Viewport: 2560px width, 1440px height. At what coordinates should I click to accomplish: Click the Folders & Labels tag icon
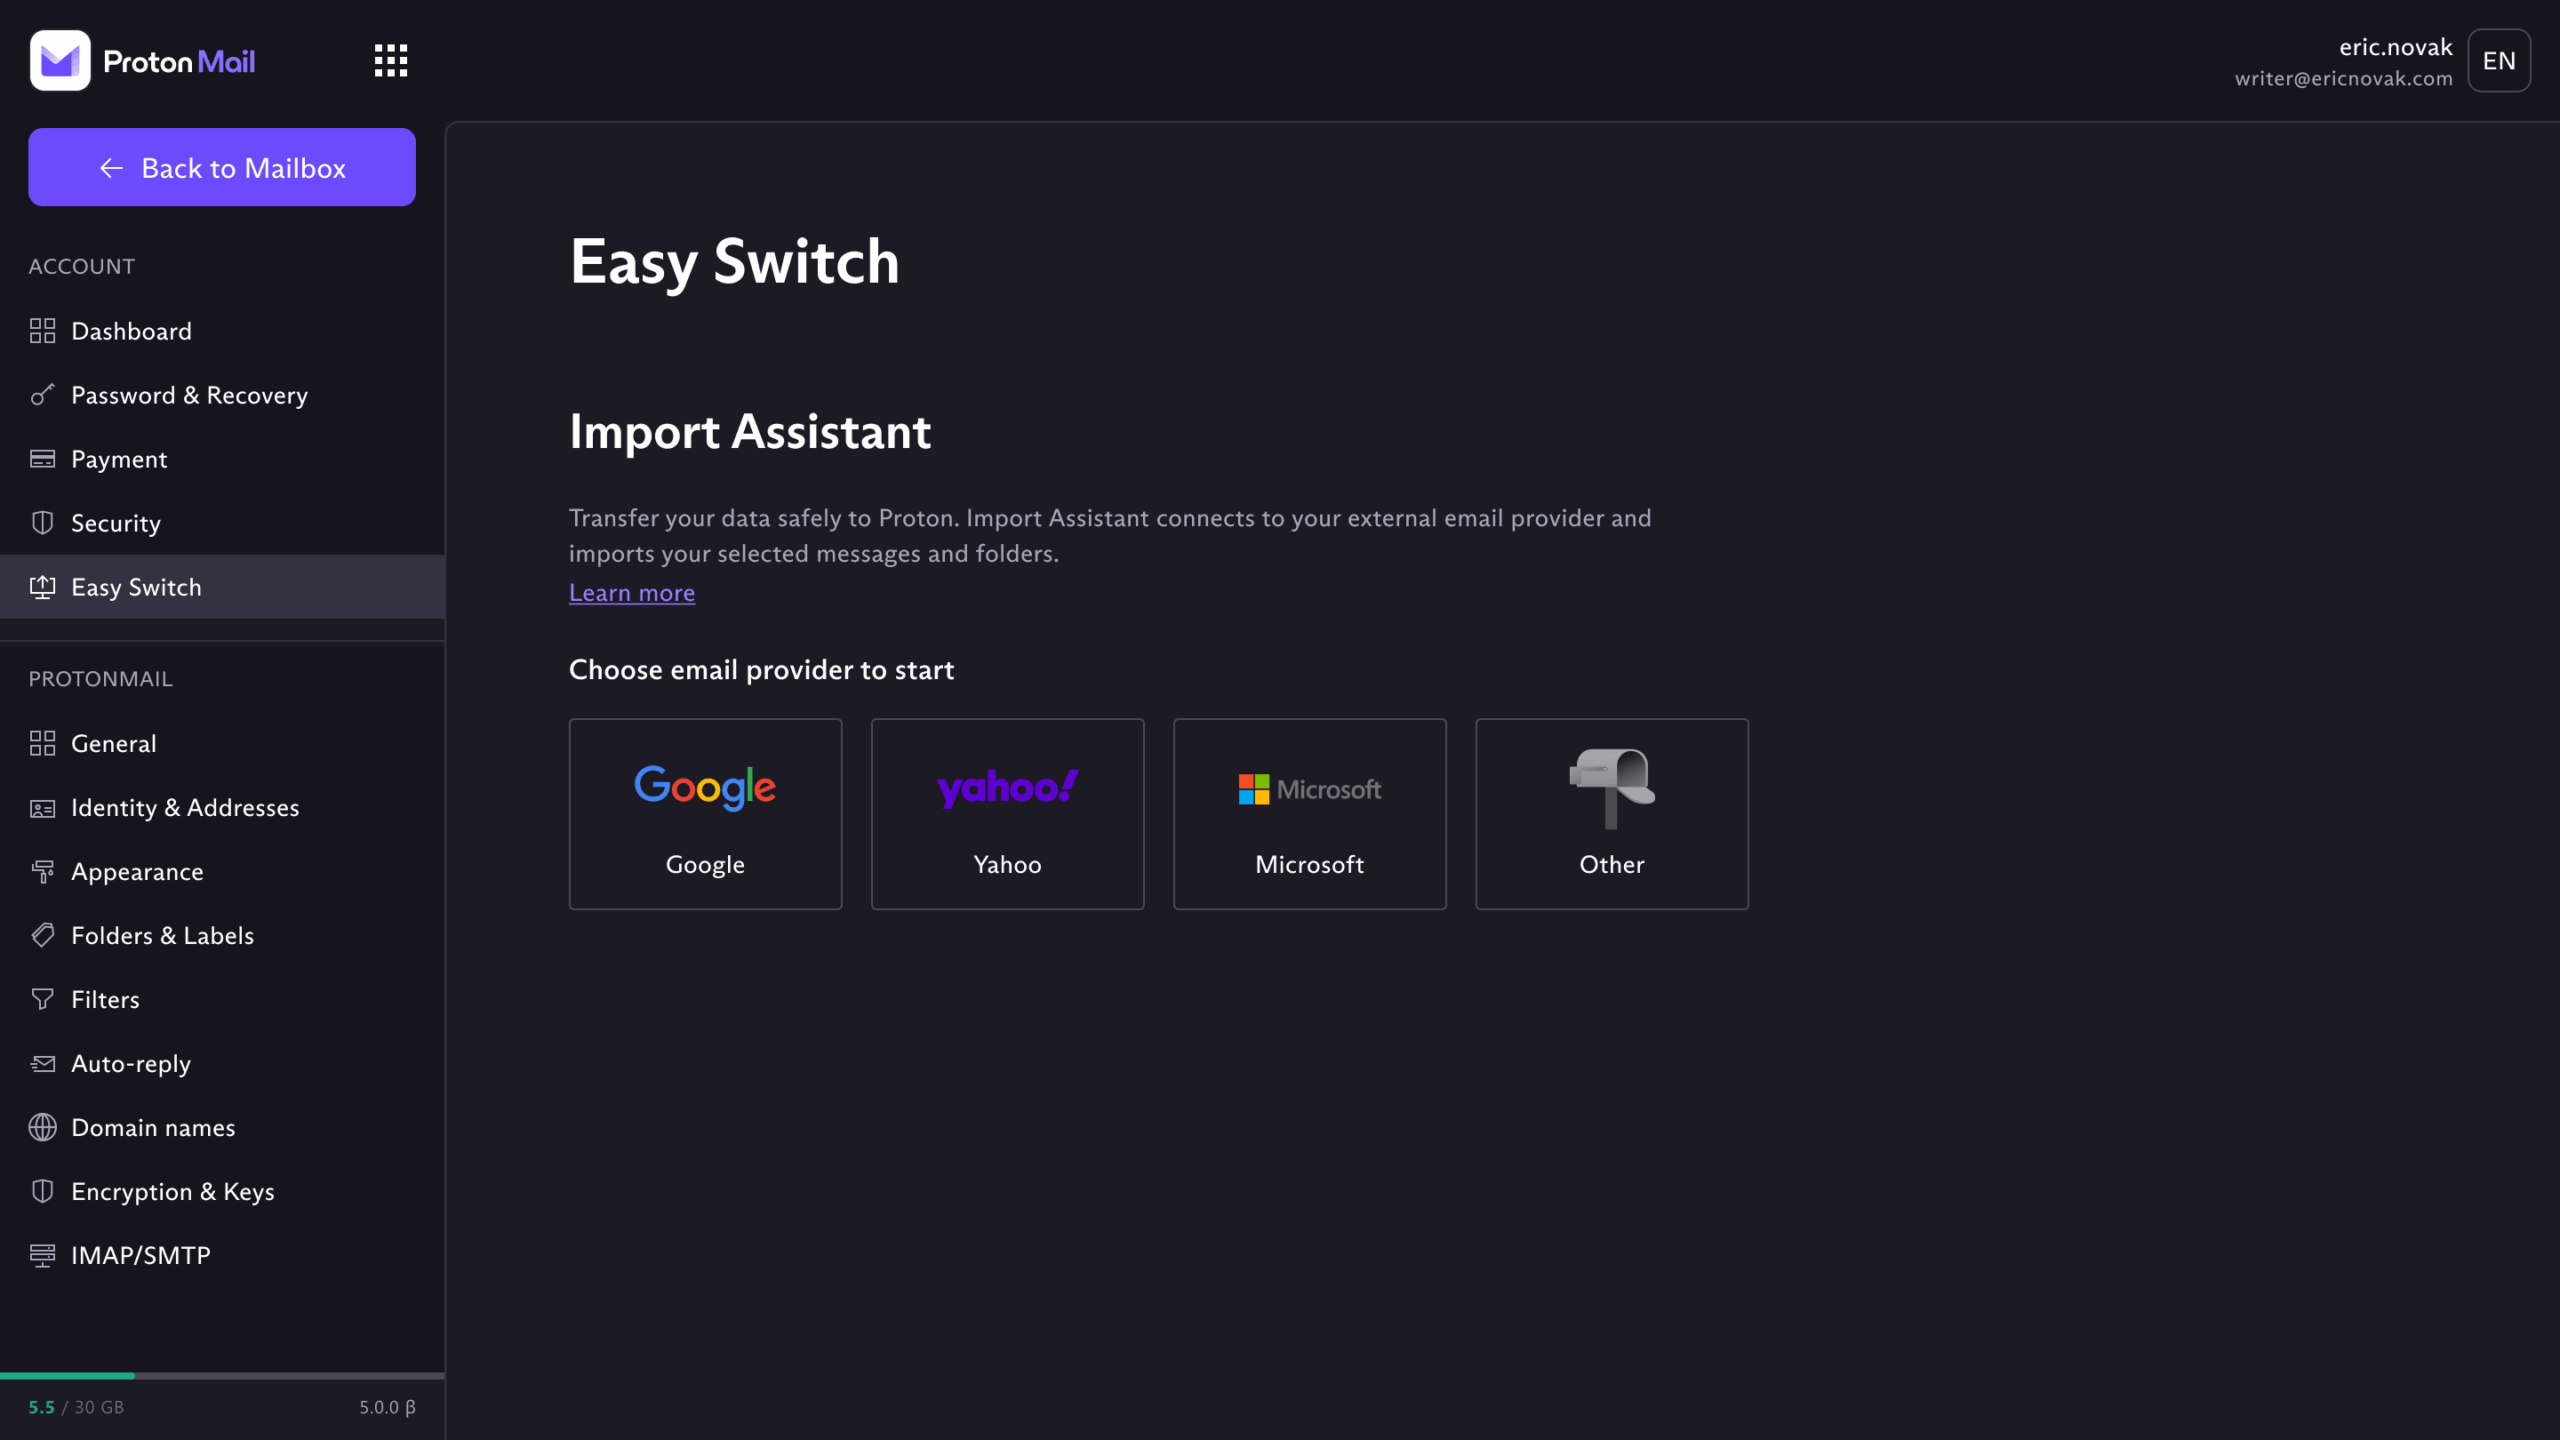click(x=42, y=936)
